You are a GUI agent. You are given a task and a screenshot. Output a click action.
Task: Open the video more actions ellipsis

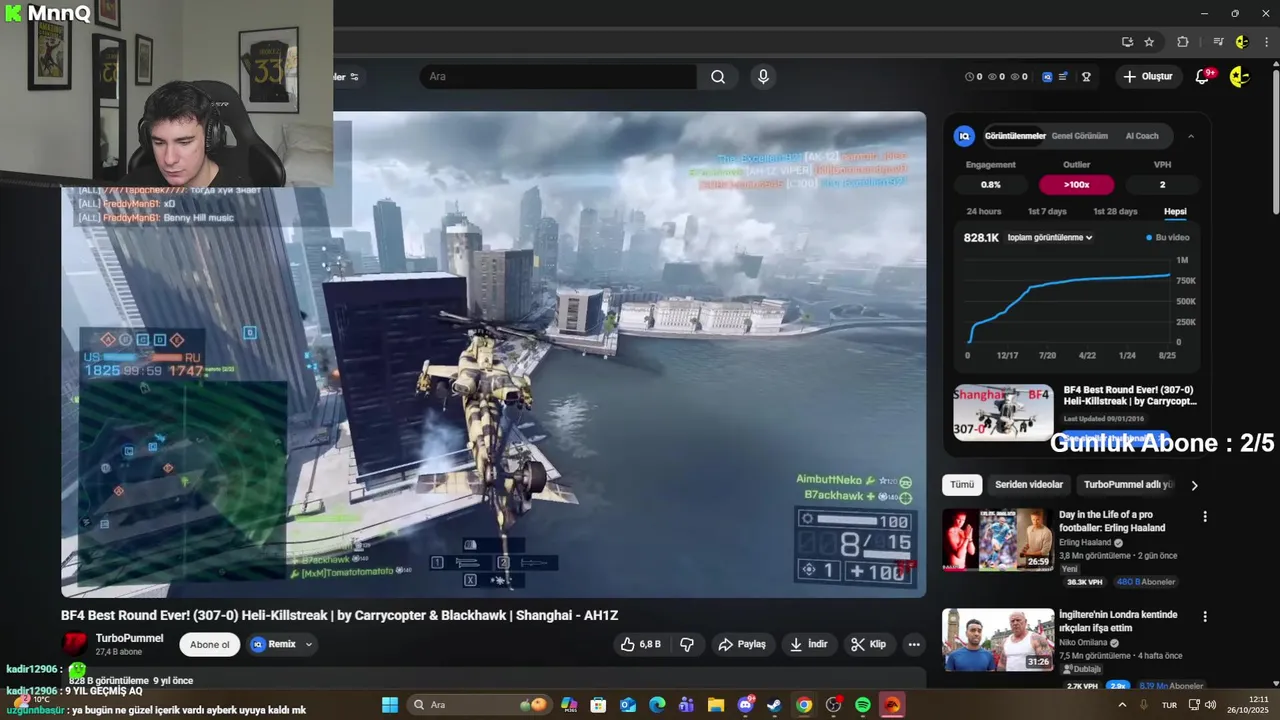pos(913,644)
